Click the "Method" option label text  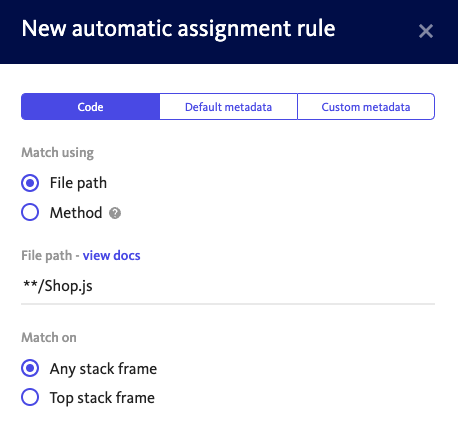click(76, 213)
